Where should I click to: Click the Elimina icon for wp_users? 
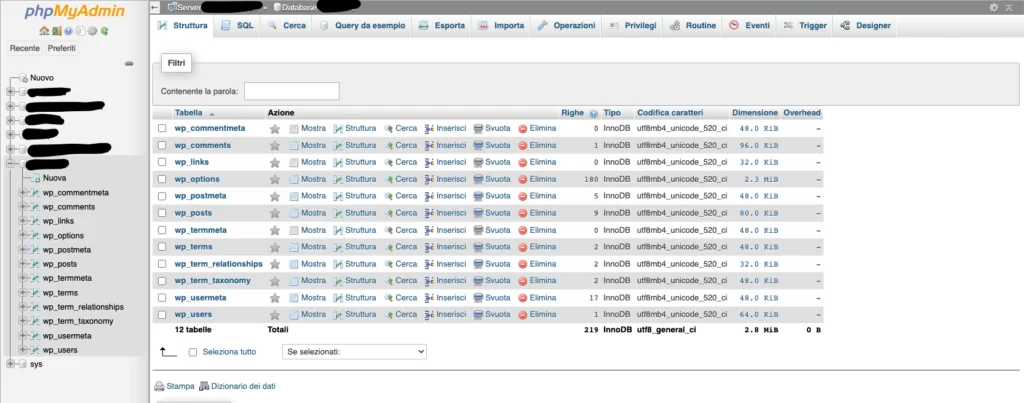tap(522, 315)
